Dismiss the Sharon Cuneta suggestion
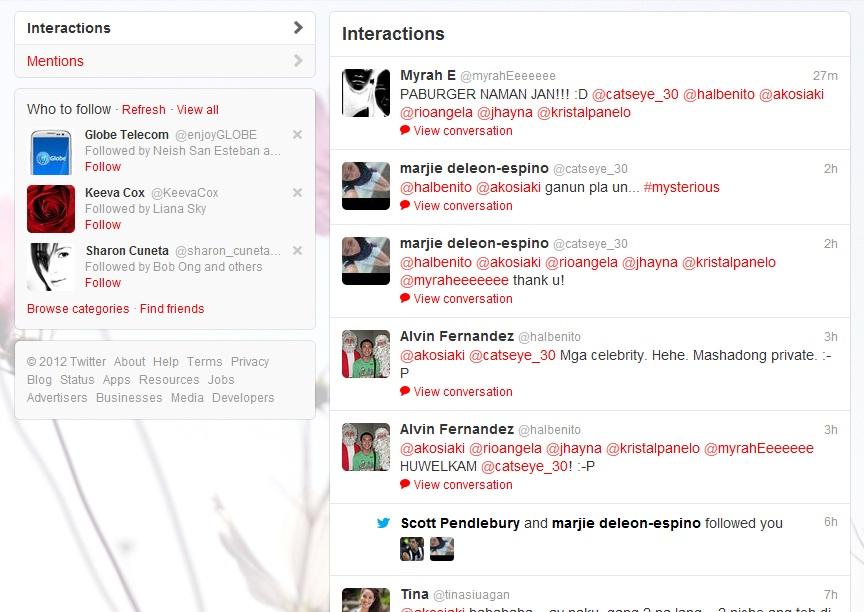The width and height of the screenshot is (864, 612). point(297,250)
